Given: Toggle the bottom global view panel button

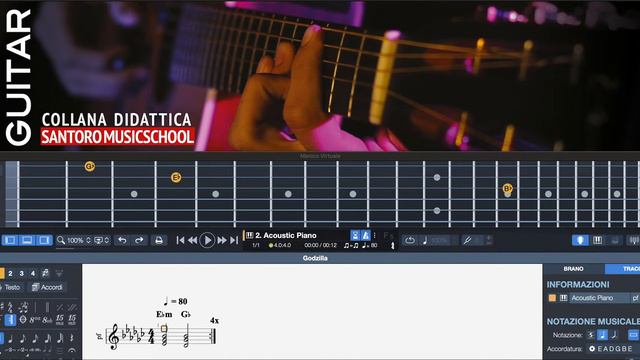Looking at the screenshot, I should coord(27,240).
